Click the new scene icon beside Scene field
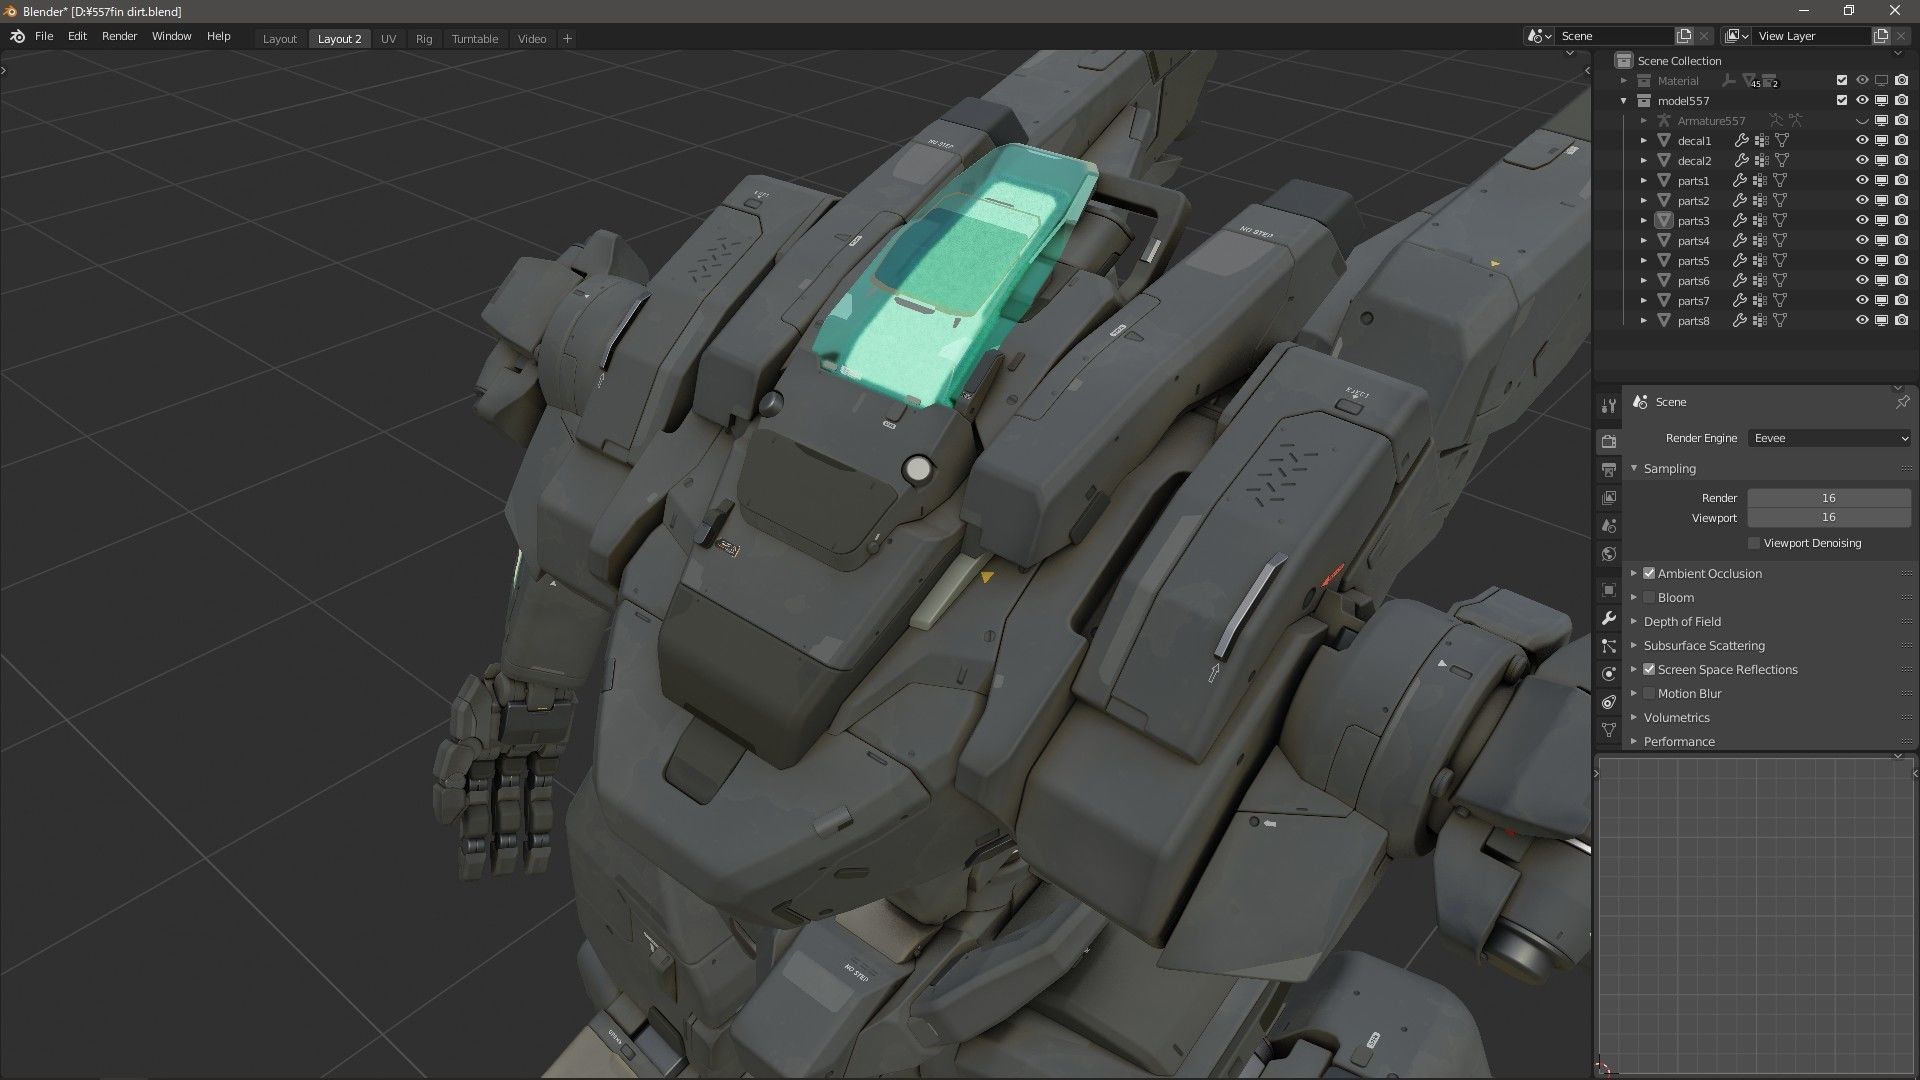Screen dimensions: 1920x1080 pos(1684,36)
